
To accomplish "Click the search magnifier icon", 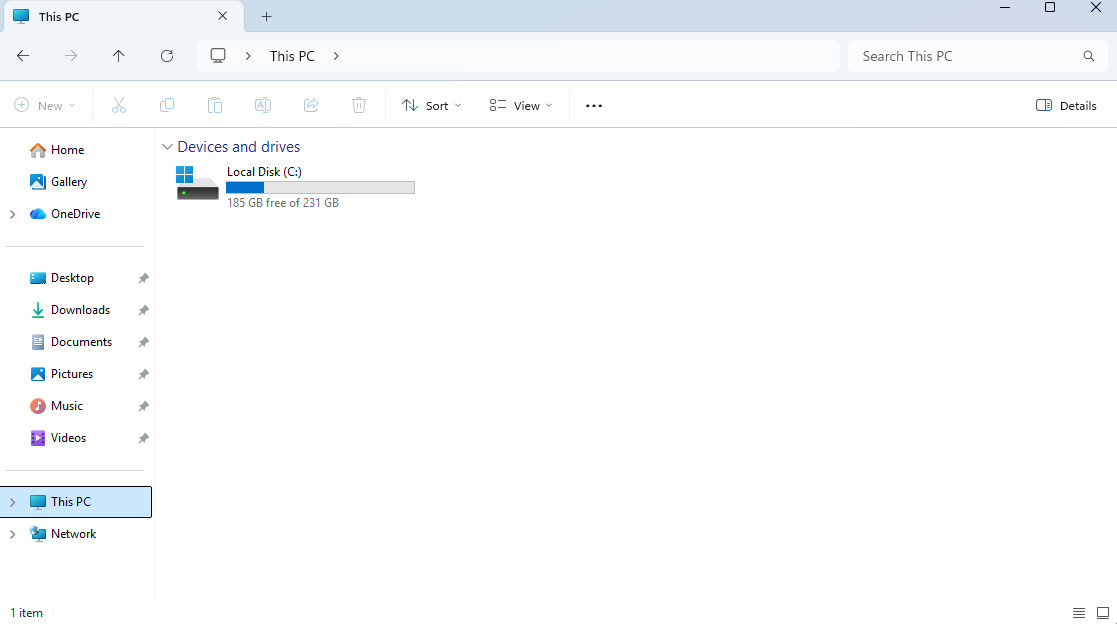I will point(1089,56).
